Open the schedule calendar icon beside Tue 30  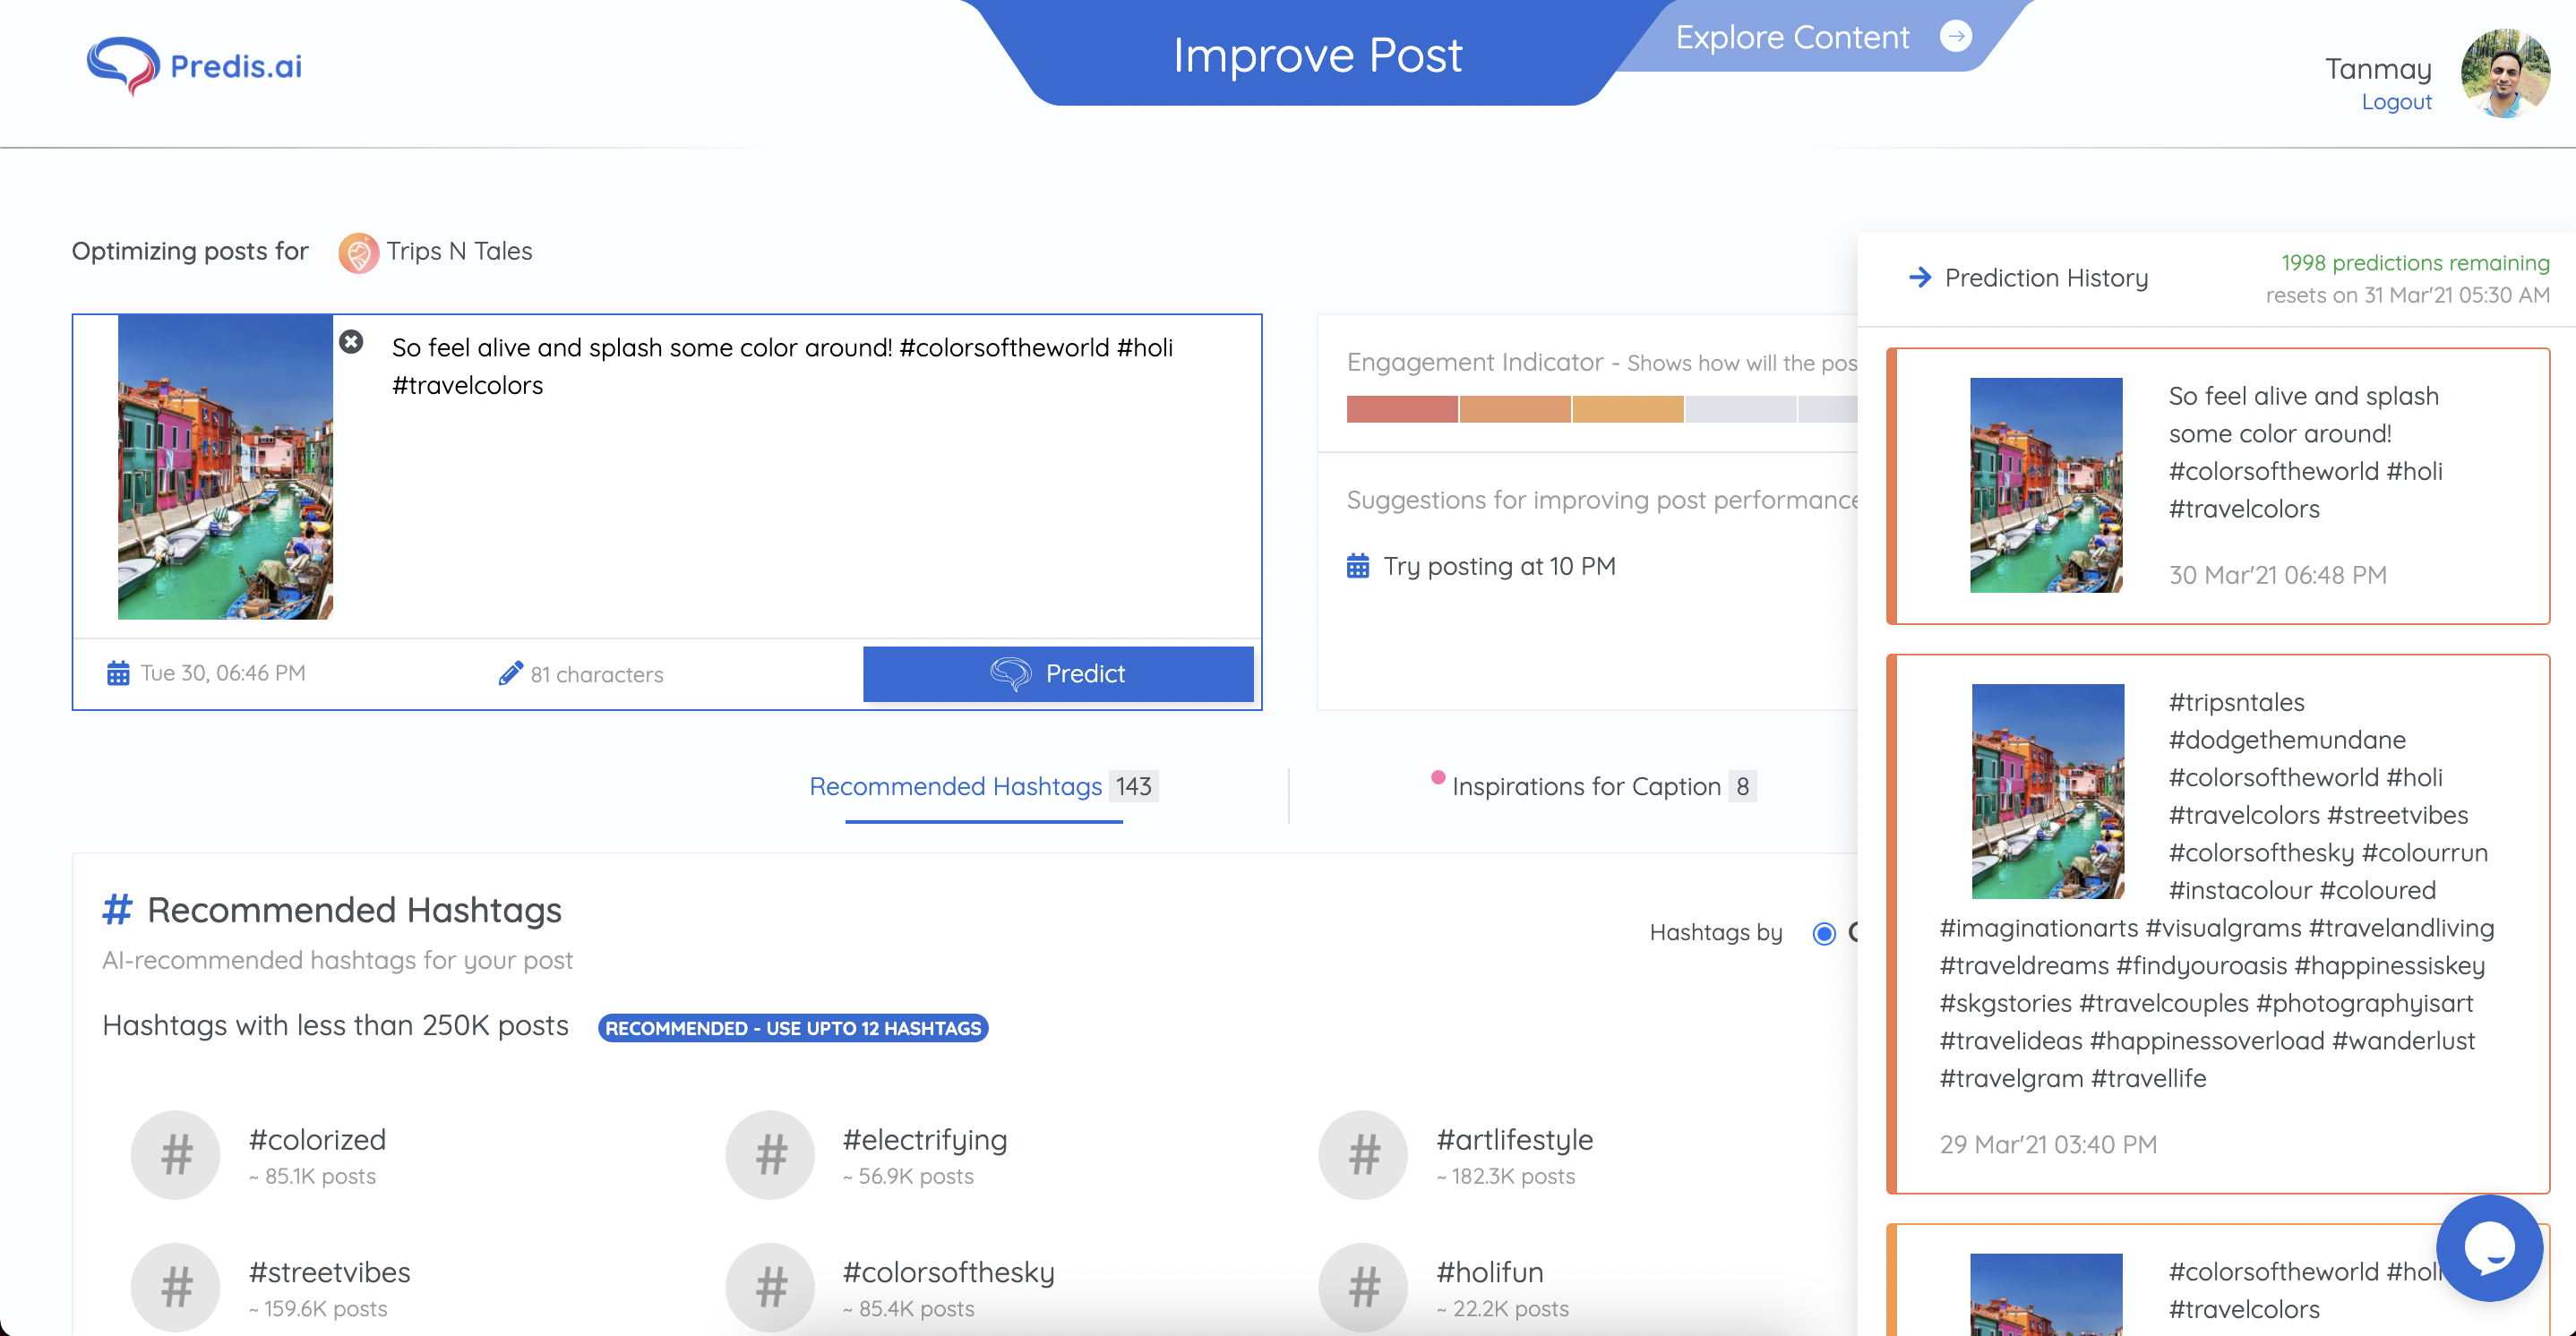click(118, 673)
